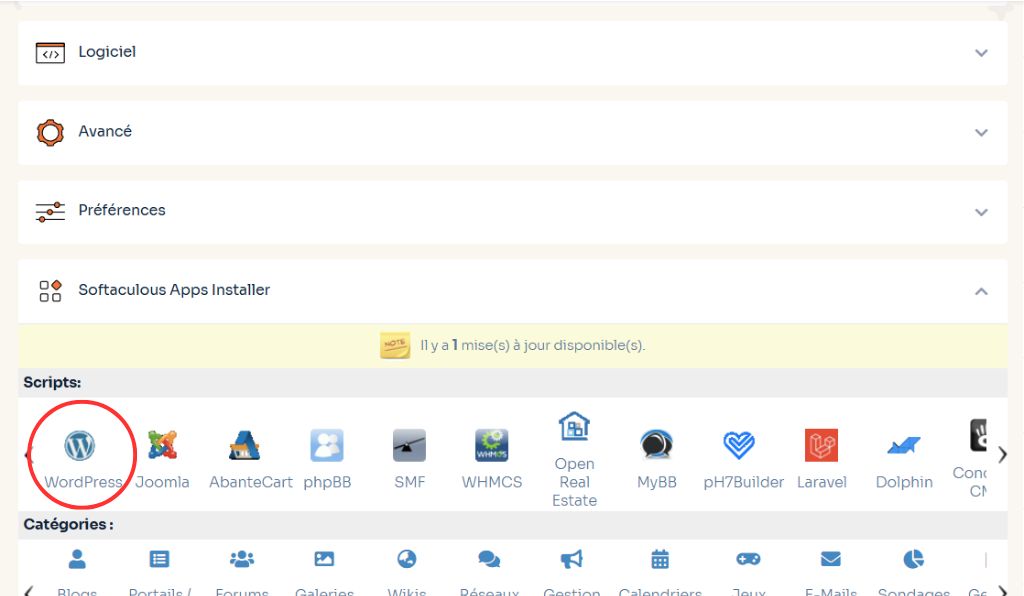Select the Dolphin script icon
Image resolution: width=1024 pixels, height=596 pixels.
pyautogui.click(x=904, y=445)
